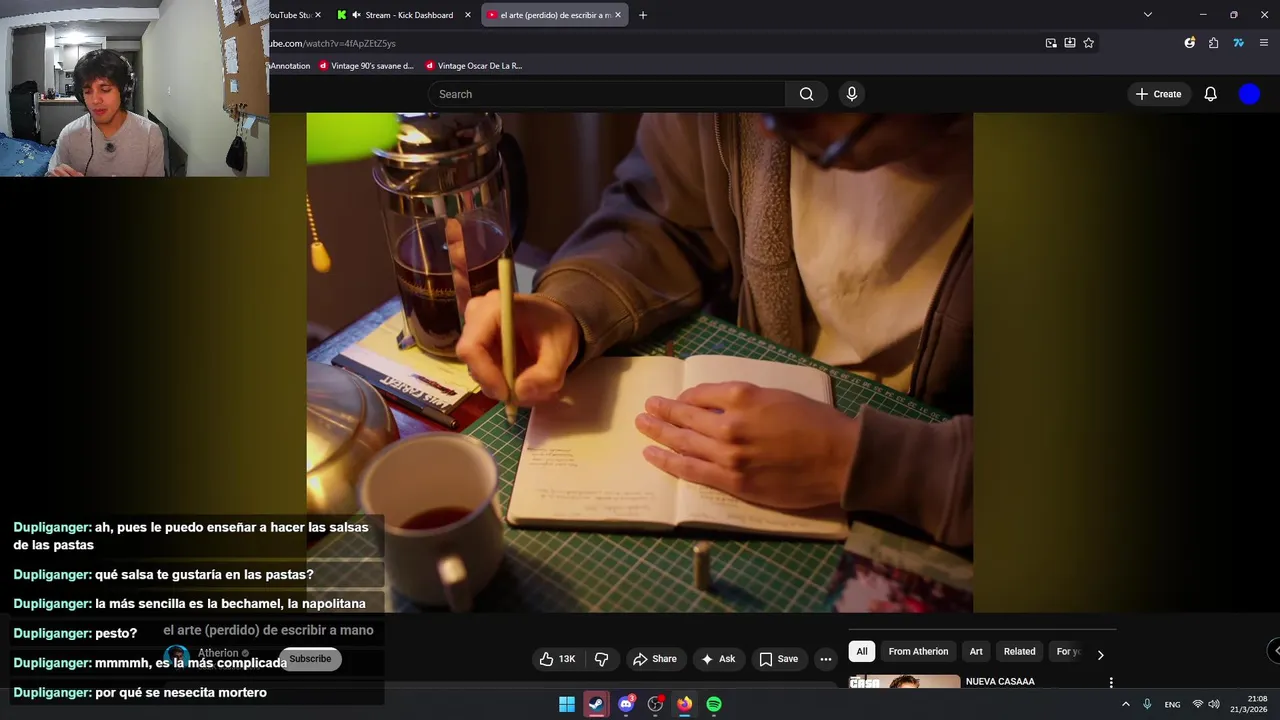Viewport: 1280px width, 720px height.
Task: Open Wi-Fi network settings icon
Action: [1197, 704]
